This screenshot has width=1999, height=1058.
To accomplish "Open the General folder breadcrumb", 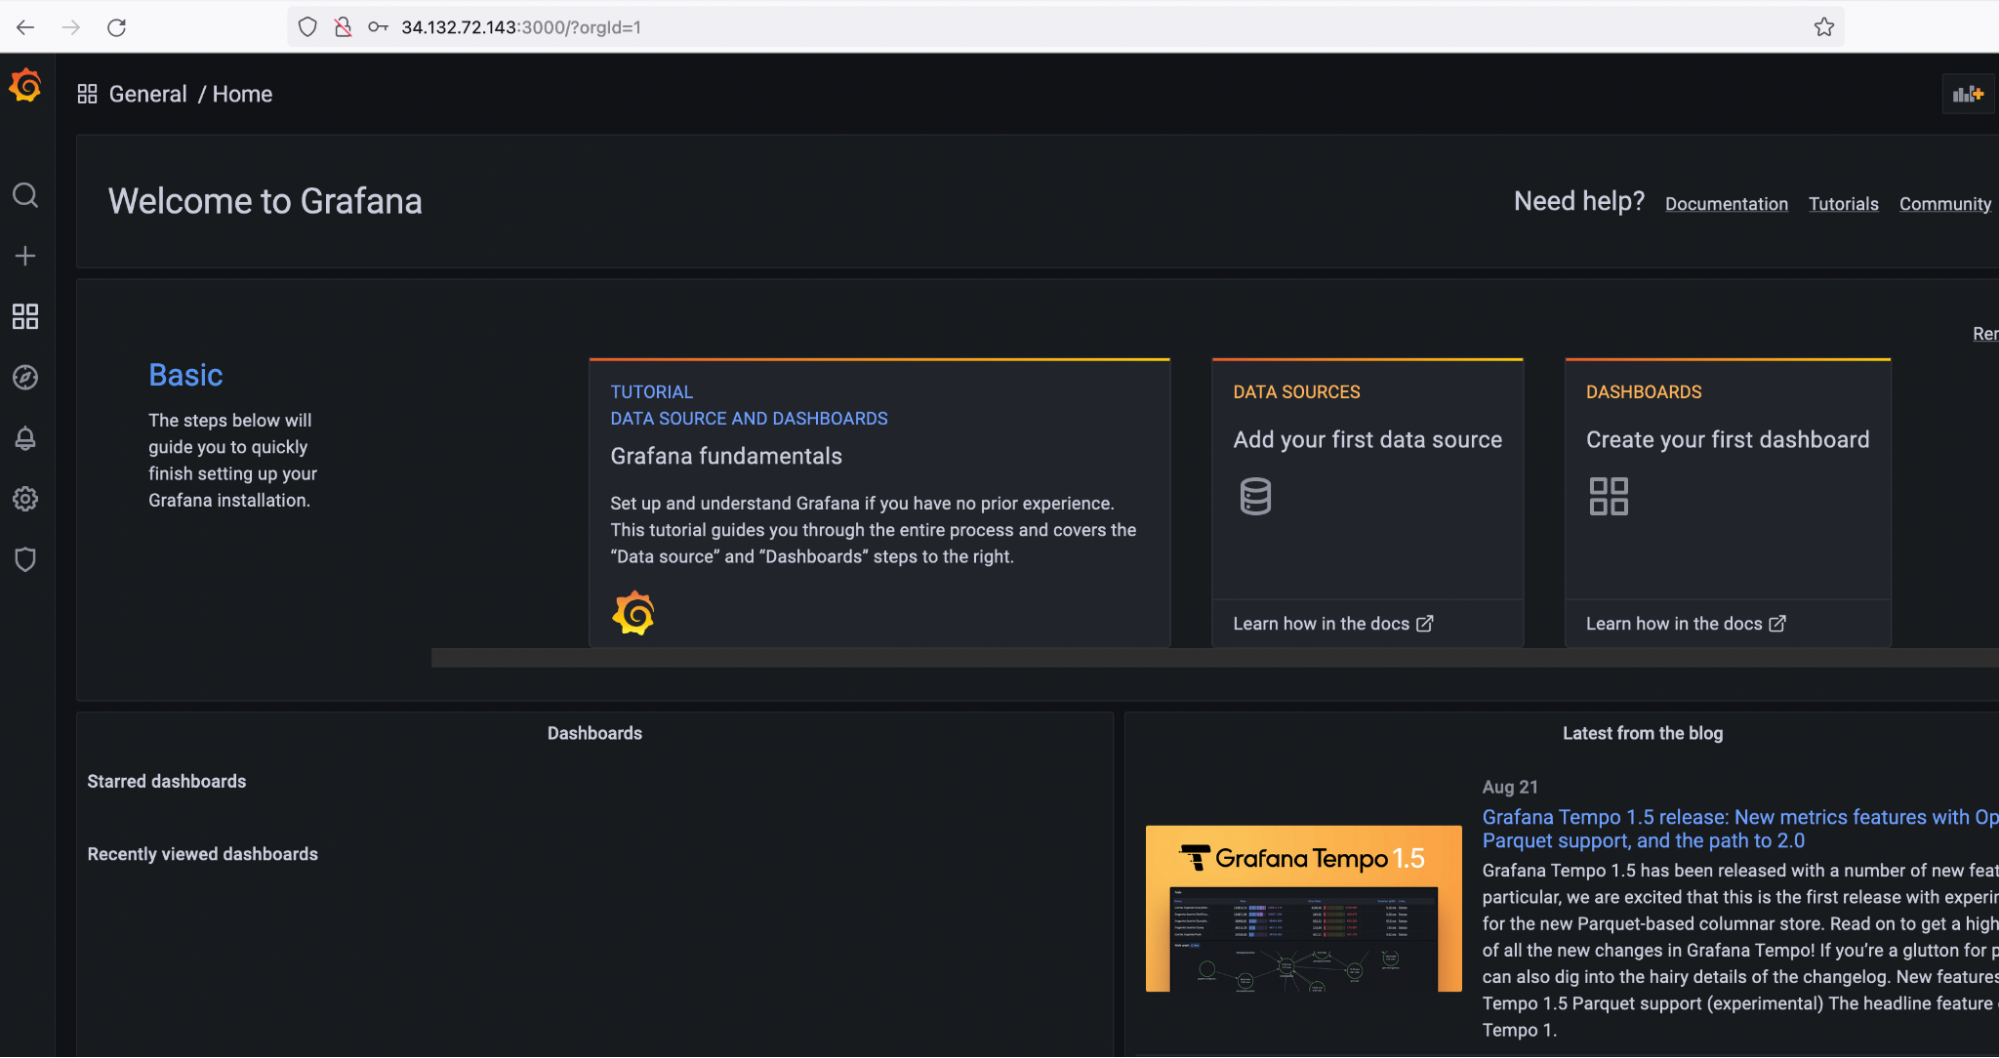I will tap(148, 94).
